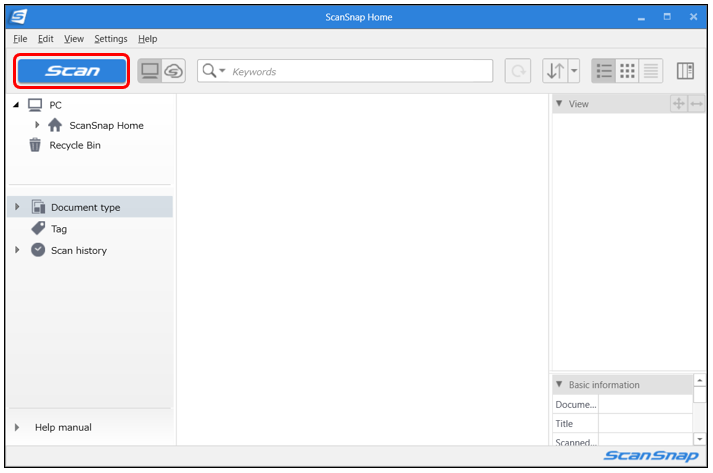Switch to ScanSnap Cloud content view
Screen dimensions: 713x473
(174, 71)
